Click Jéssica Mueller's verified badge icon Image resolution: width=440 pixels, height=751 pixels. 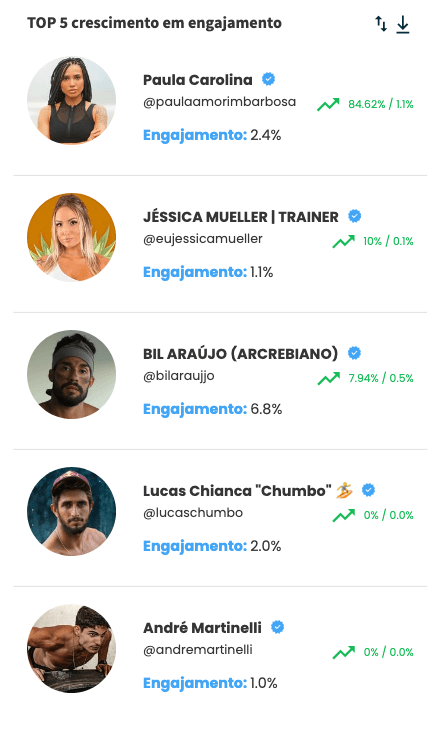click(x=354, y=216)
